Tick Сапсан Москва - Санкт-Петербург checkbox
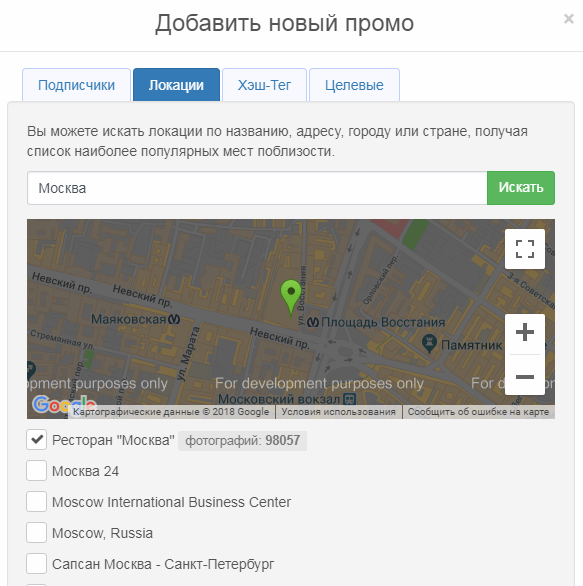Viewport: 583px width, 586px height. click(x=37, y=564)
